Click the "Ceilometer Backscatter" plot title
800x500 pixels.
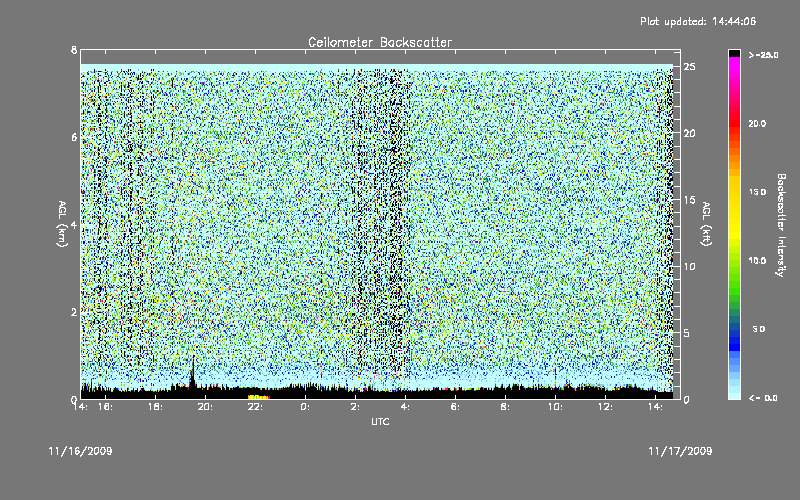[x=380, y=42]
